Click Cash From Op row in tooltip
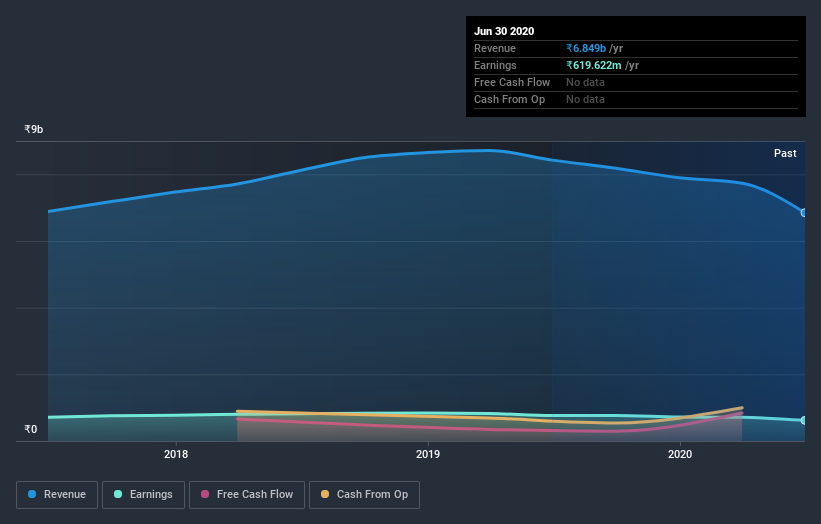The width and height of the screenshot is (821, 524). click(636, 99)
